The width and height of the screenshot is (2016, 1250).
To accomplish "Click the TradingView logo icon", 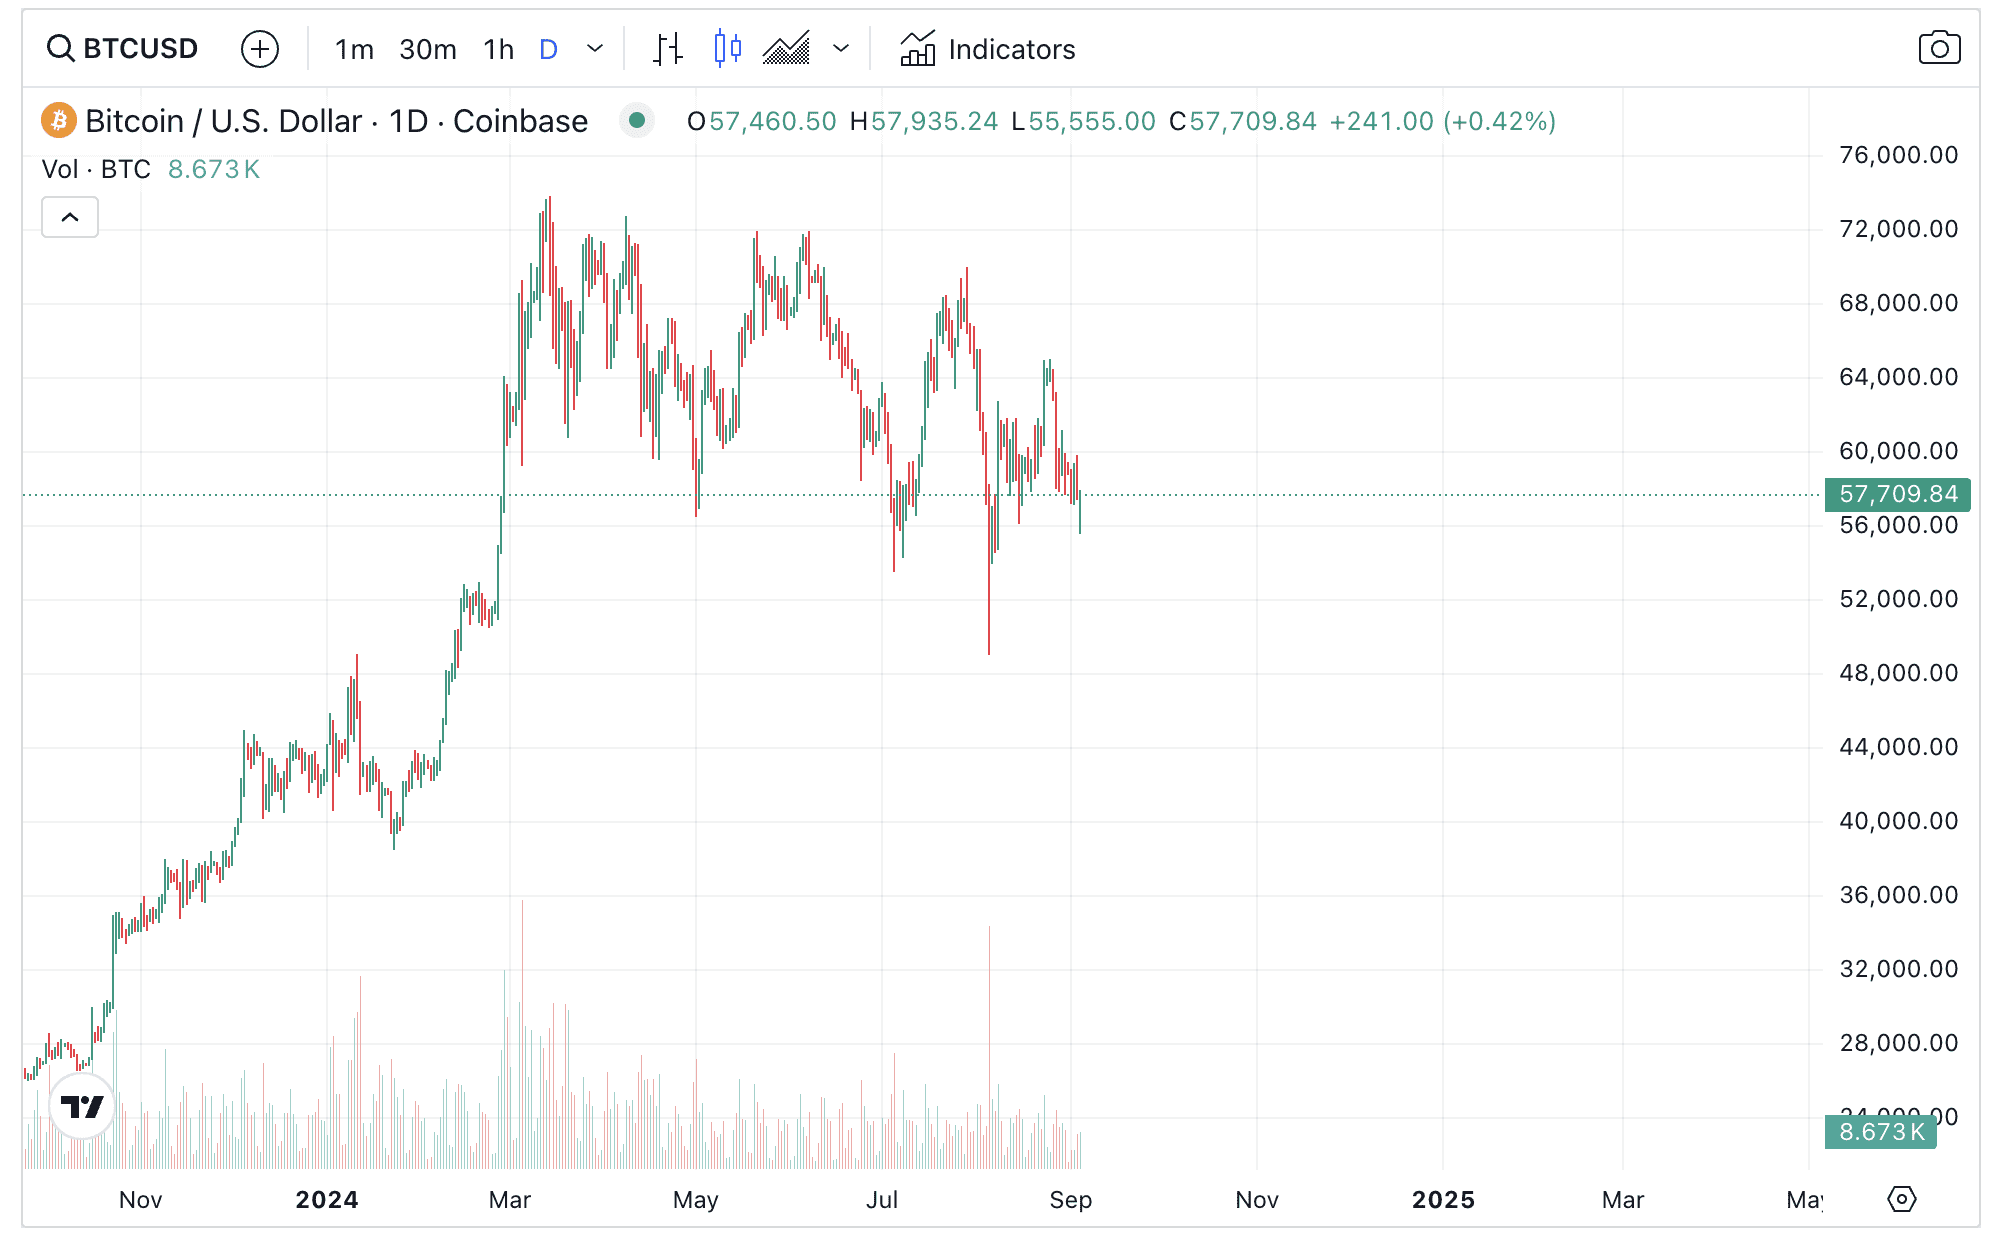I will 82,1106.
